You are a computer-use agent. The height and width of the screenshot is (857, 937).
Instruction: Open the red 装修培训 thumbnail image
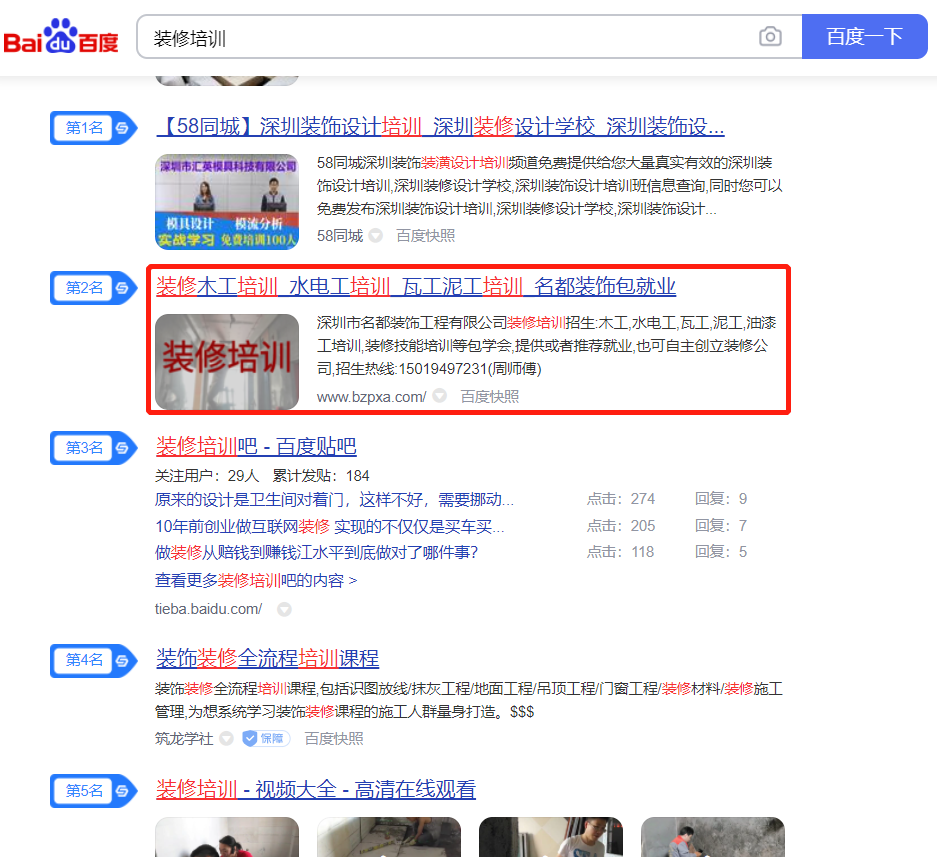(x=226, y=362)
